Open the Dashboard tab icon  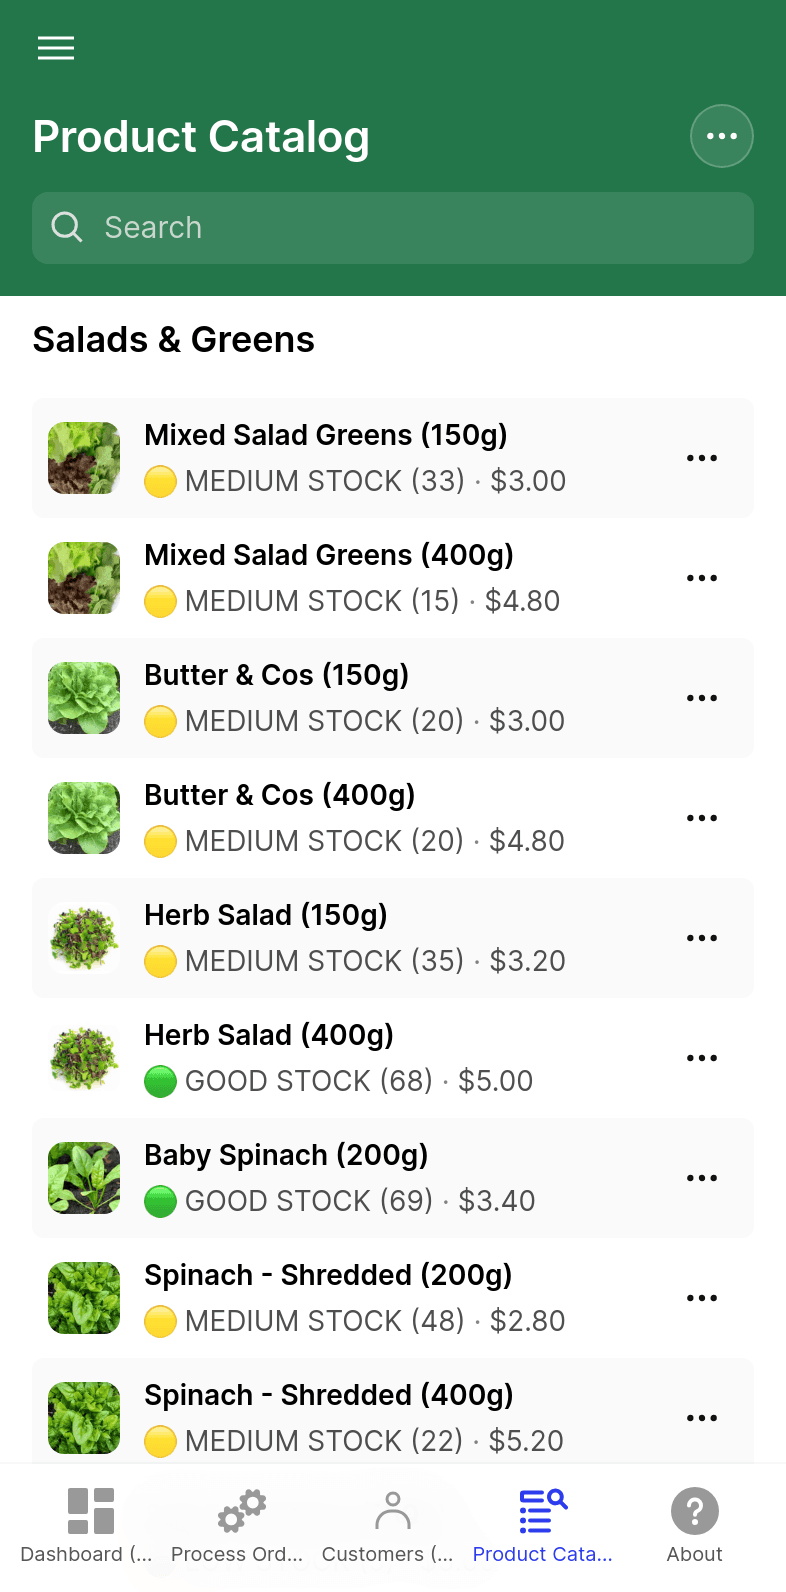(91, 1511)
